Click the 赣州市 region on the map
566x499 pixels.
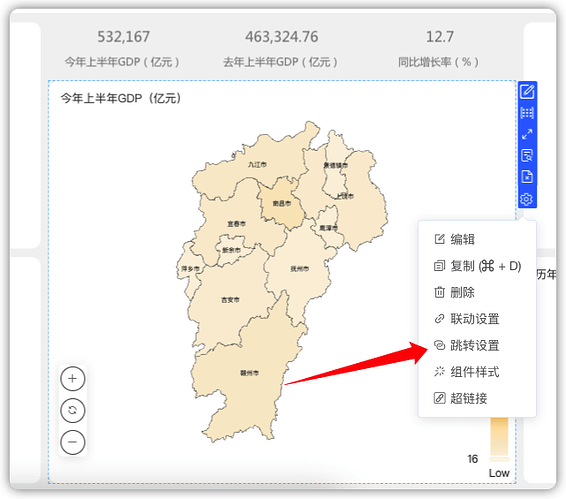pos(249,373)
